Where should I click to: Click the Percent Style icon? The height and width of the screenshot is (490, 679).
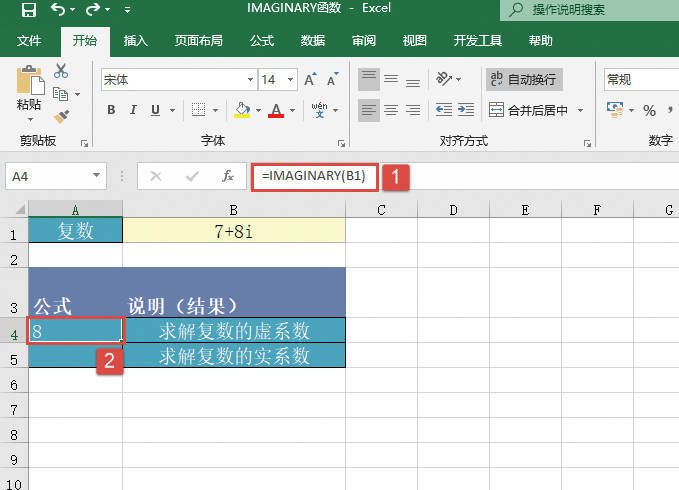click(x=649, y=110)
